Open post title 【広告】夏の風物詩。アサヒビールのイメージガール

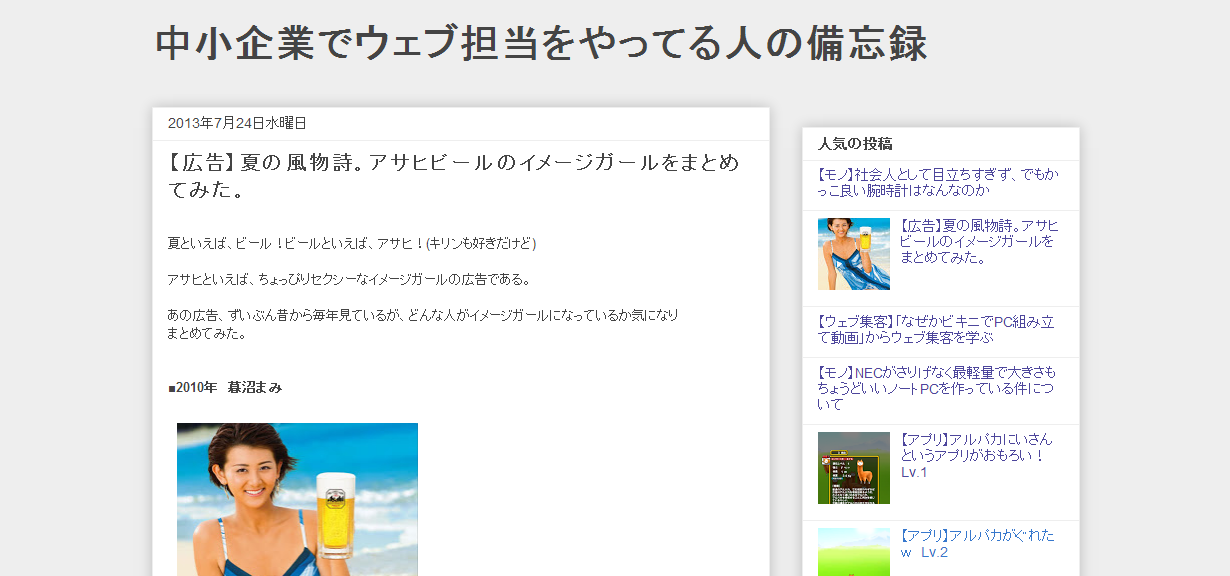454,175
